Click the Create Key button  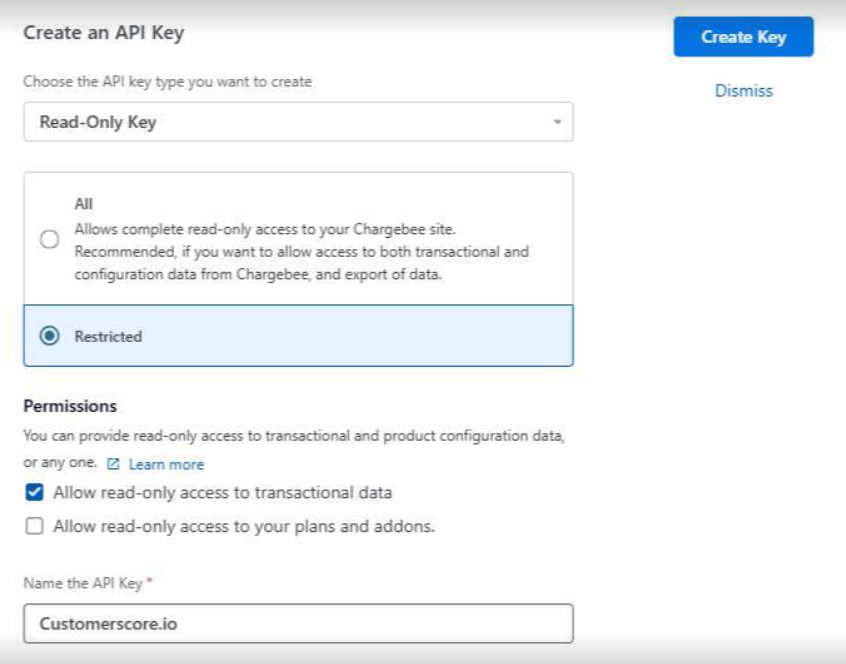(x=742, y=37)
